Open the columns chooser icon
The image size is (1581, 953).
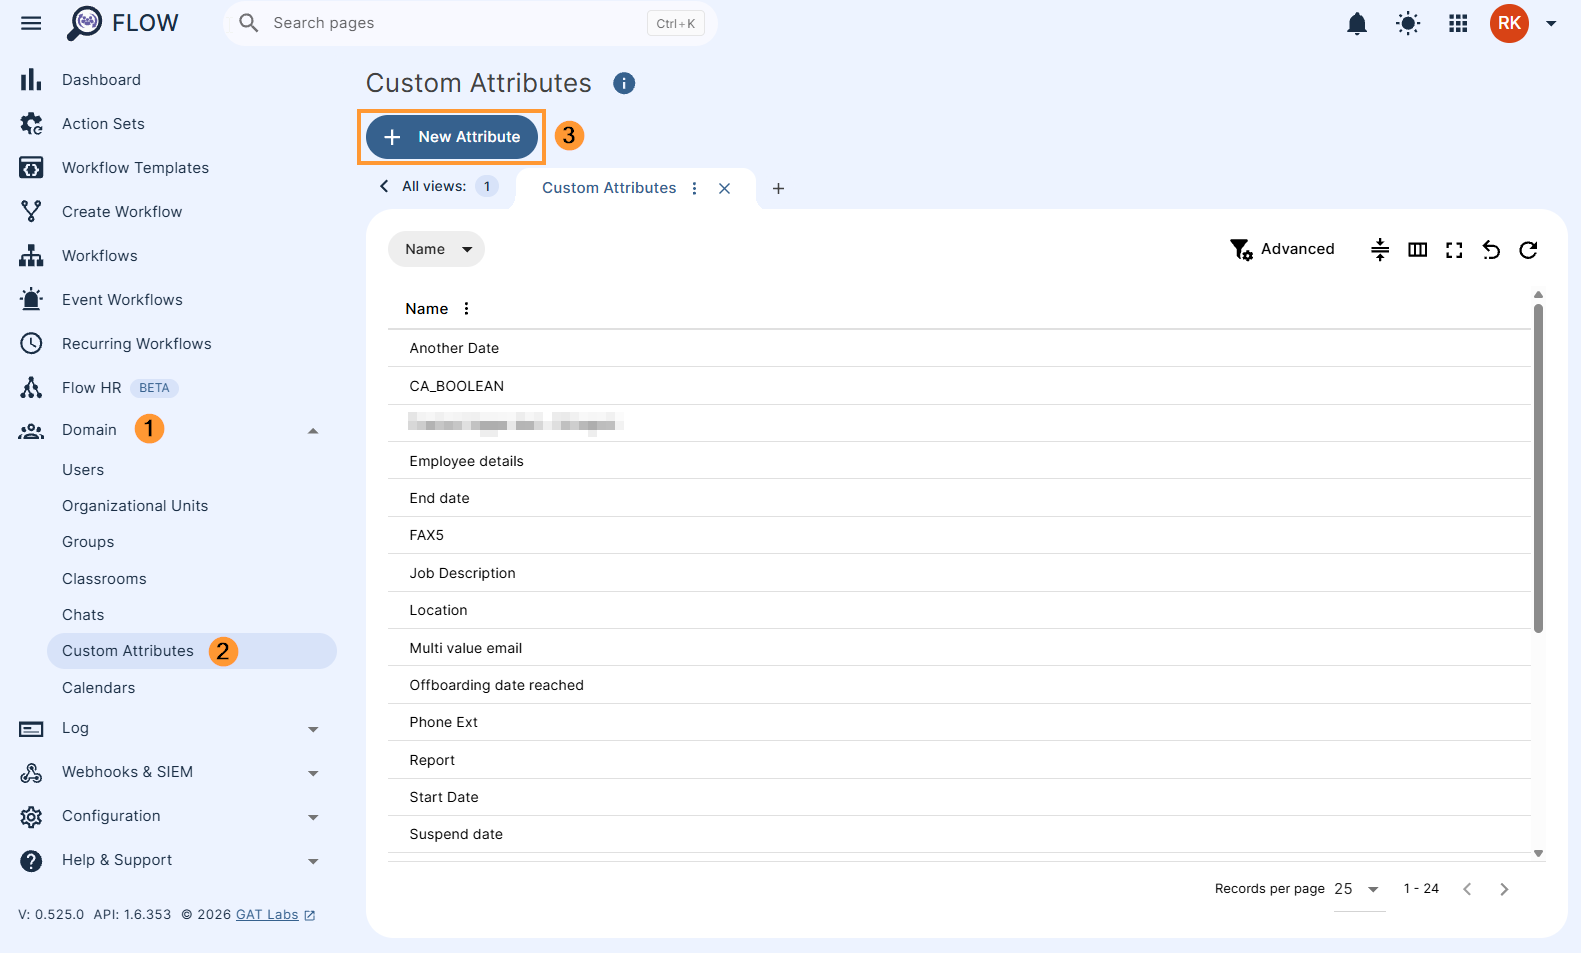pyautogui.click(x=1417, y=249)
